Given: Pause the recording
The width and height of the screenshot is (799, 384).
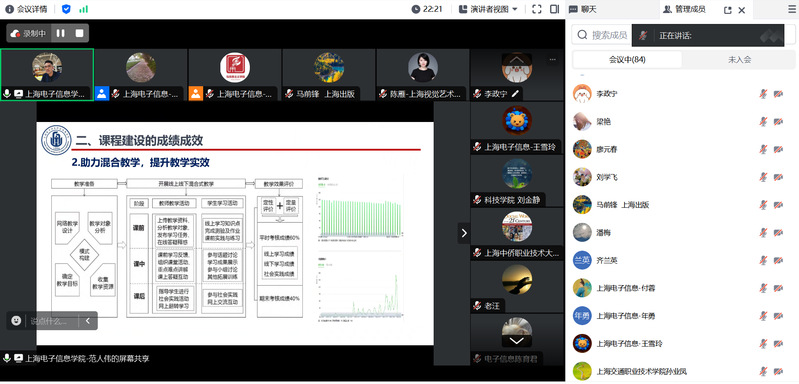Looking at the screenshot, I should (61, 33).
